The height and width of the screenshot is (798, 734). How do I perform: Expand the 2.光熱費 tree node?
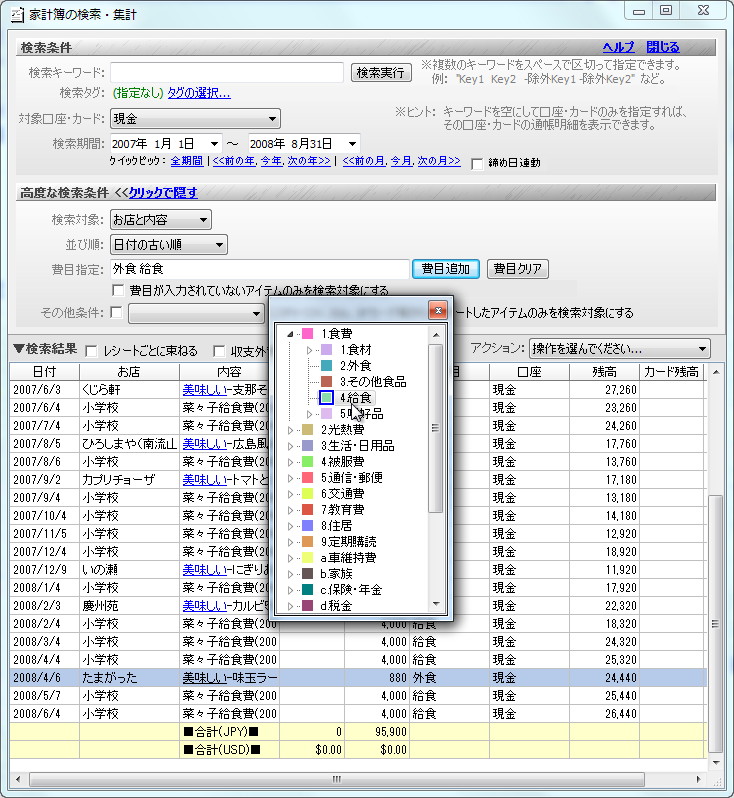click(x=290, y=430)
